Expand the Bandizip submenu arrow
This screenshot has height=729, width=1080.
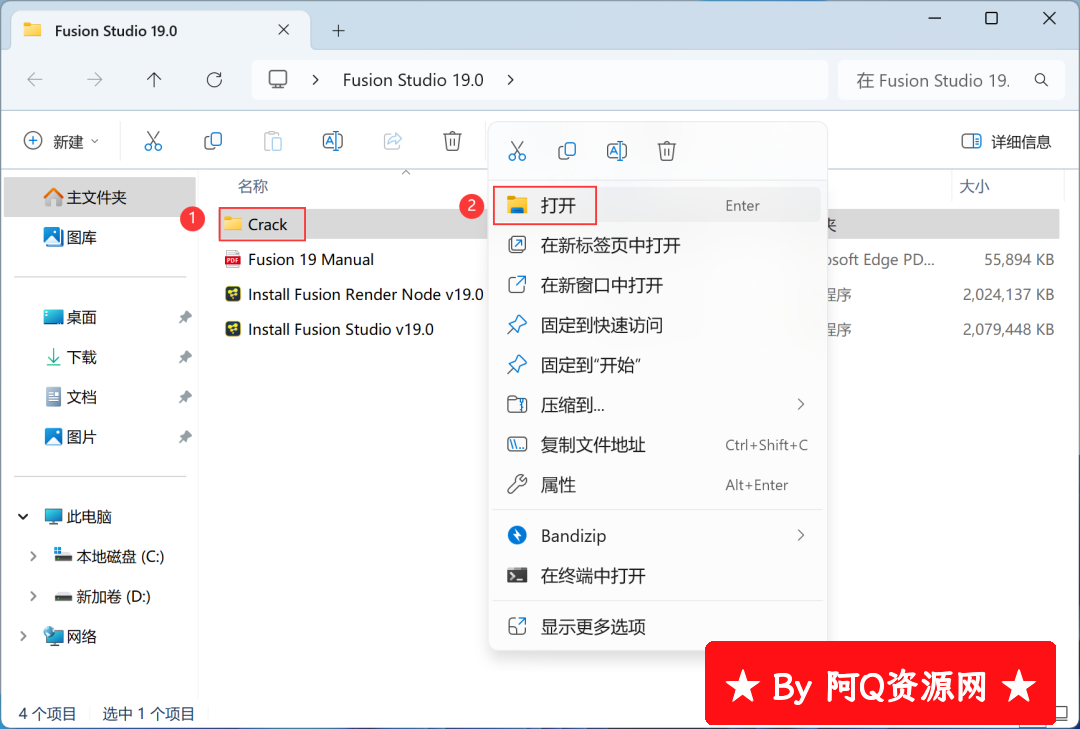click(x=800, y=535)
